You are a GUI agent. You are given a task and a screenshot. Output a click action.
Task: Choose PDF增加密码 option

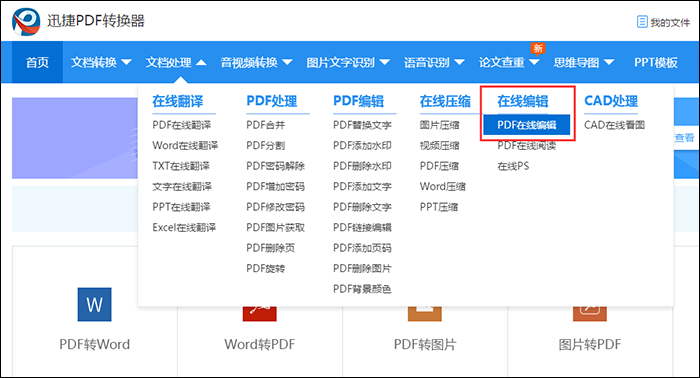pos(275,187)
